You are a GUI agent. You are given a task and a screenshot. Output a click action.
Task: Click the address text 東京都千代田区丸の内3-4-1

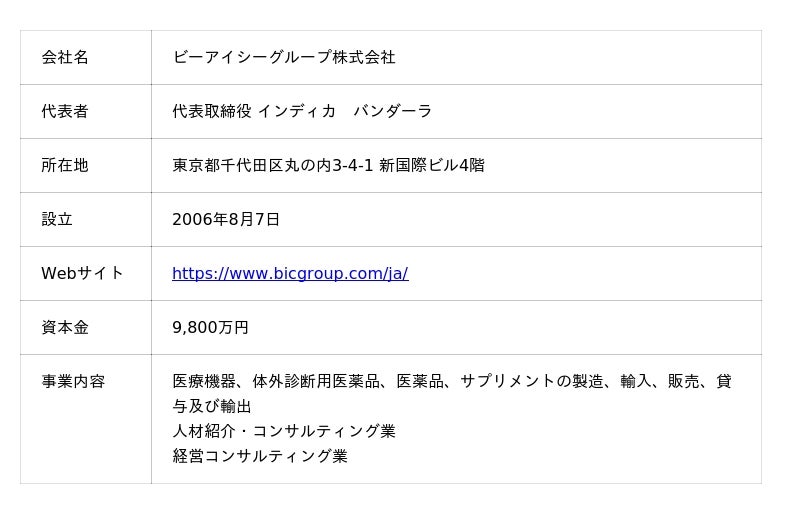(272, 166)
